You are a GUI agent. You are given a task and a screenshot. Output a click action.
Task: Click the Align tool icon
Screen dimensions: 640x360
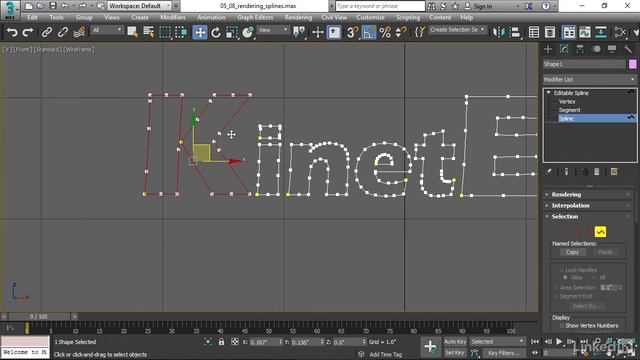pyautogui.click(x=515, y=32)
